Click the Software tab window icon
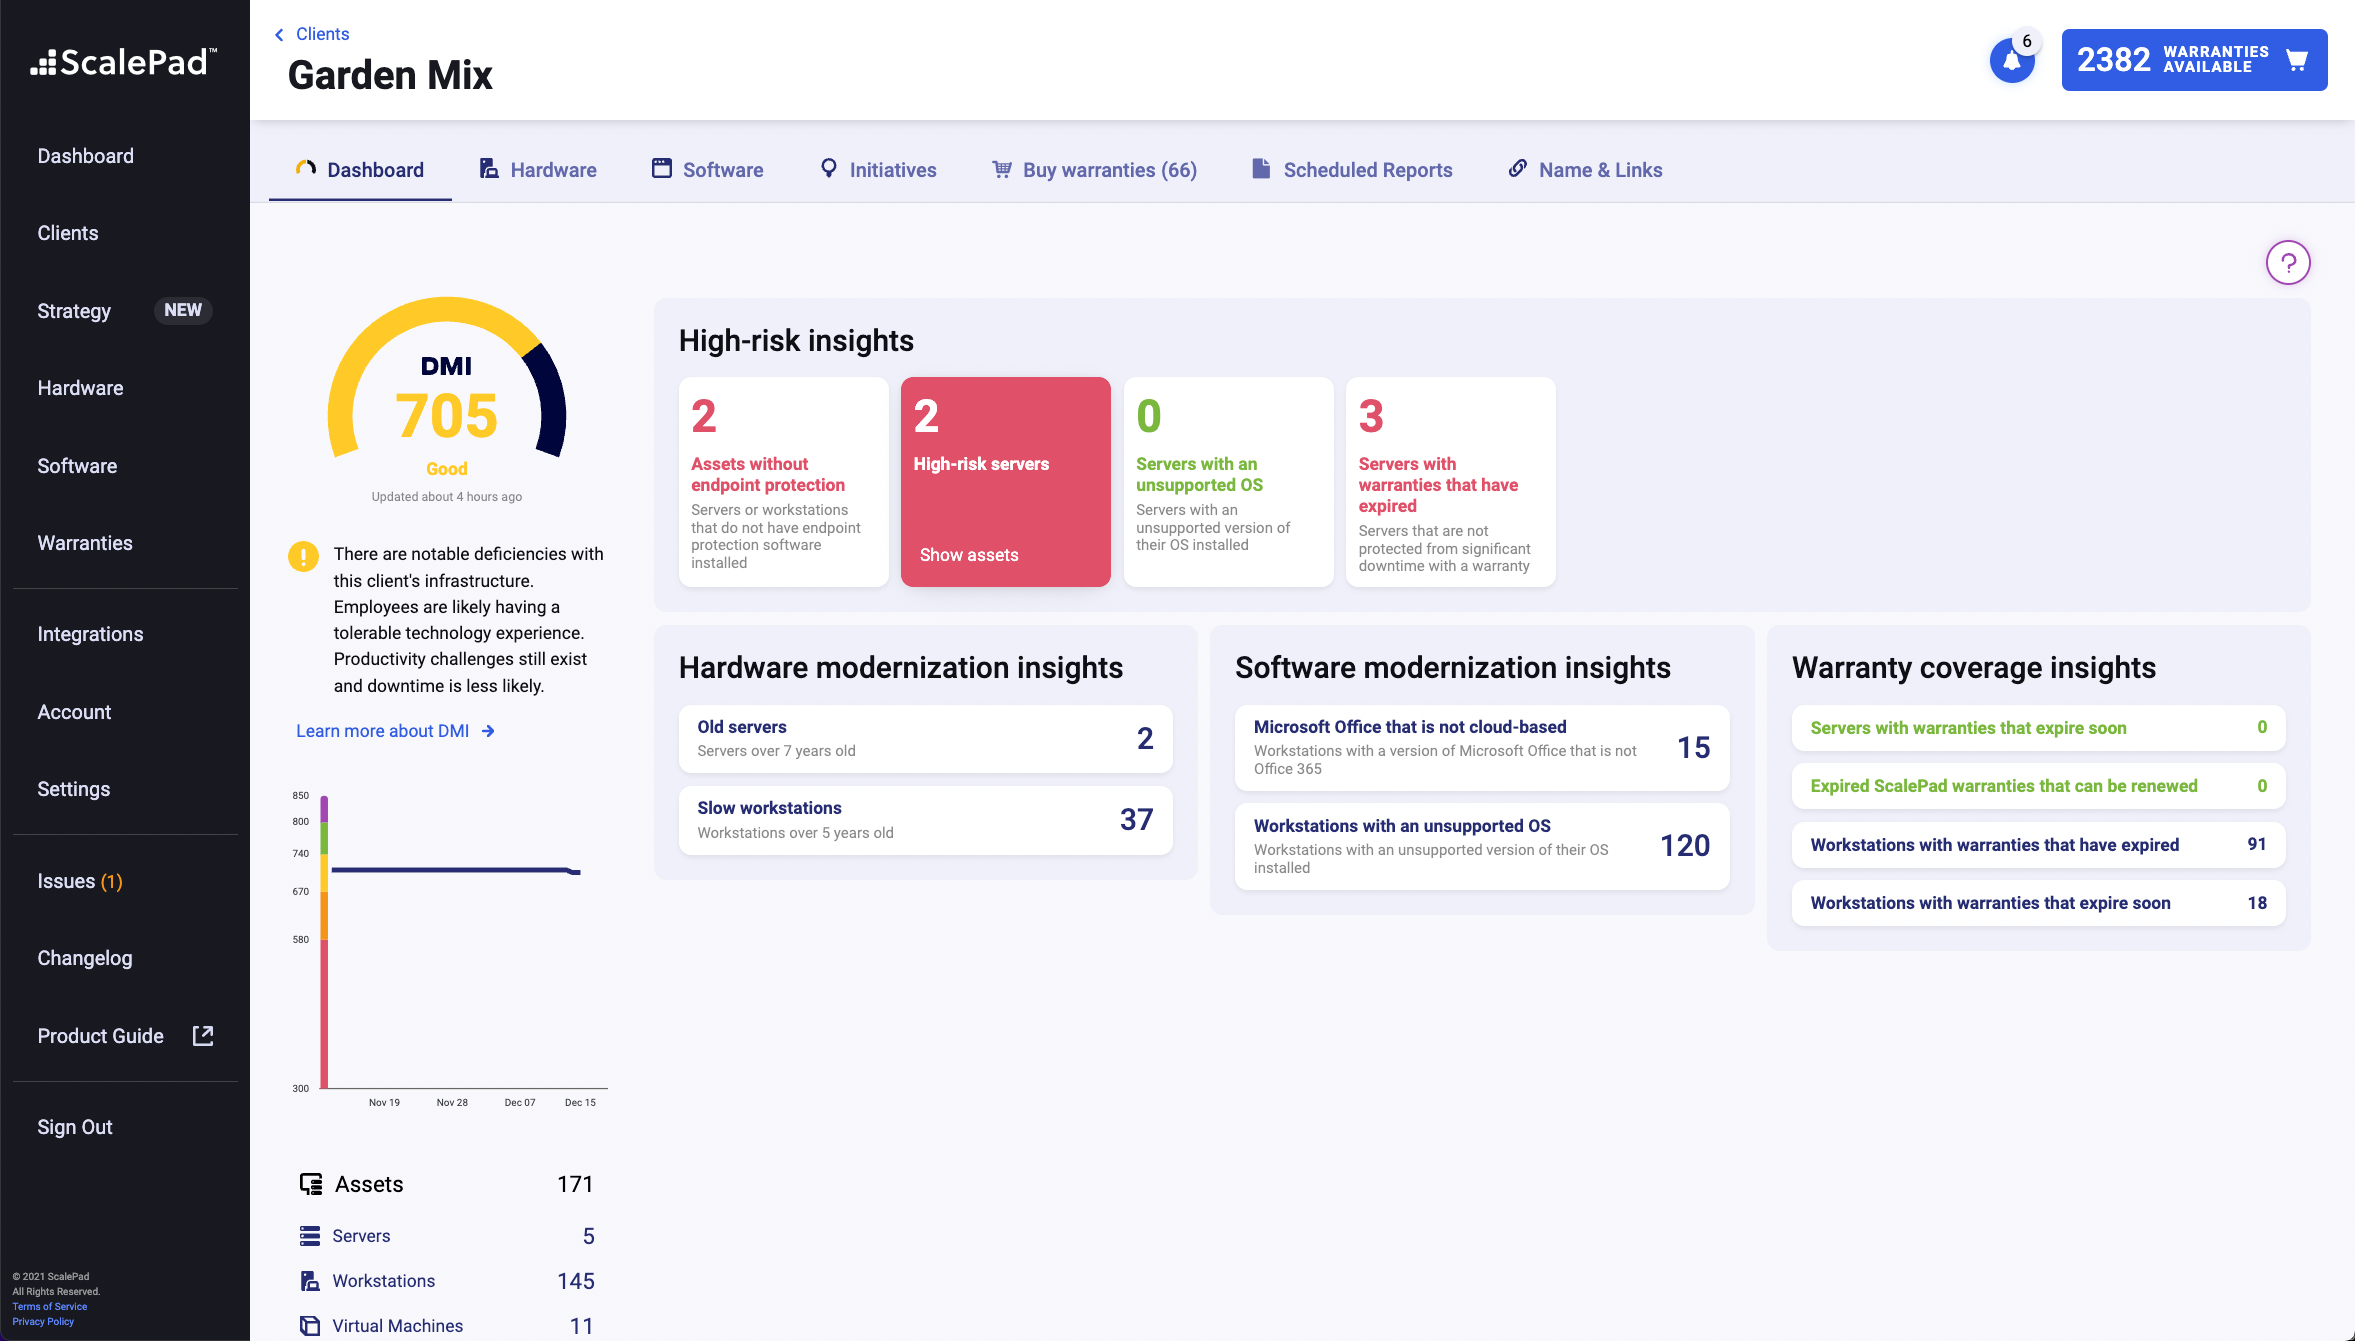The width and height of the screenshot is (2355, 1341). 662,168
